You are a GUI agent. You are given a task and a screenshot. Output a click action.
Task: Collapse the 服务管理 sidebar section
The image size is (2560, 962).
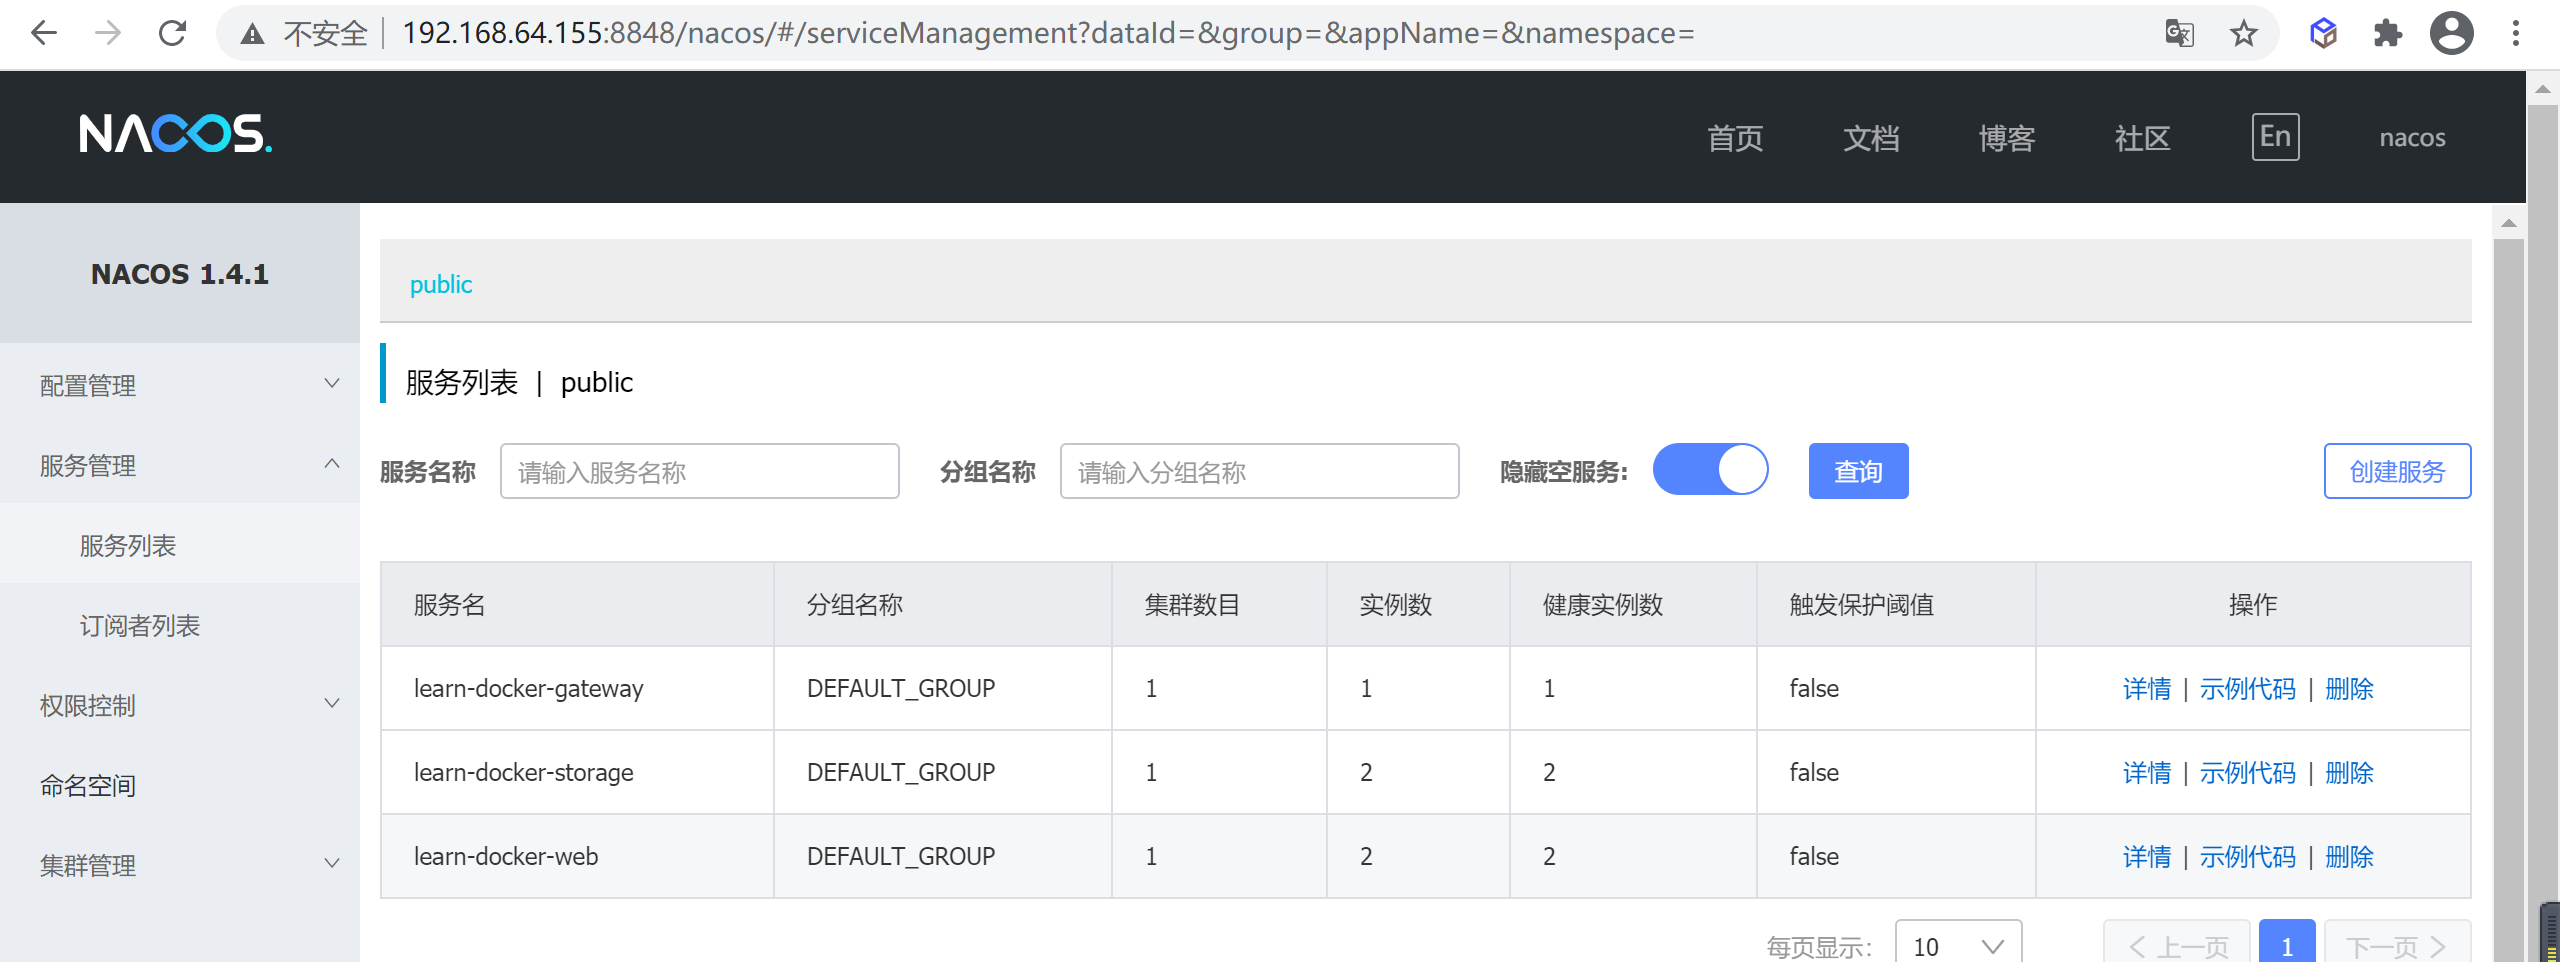[x=180, y=465]
